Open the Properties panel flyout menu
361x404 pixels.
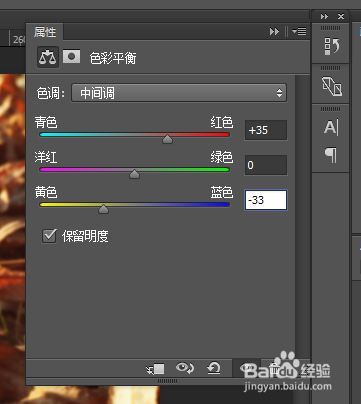click(299, 31)
